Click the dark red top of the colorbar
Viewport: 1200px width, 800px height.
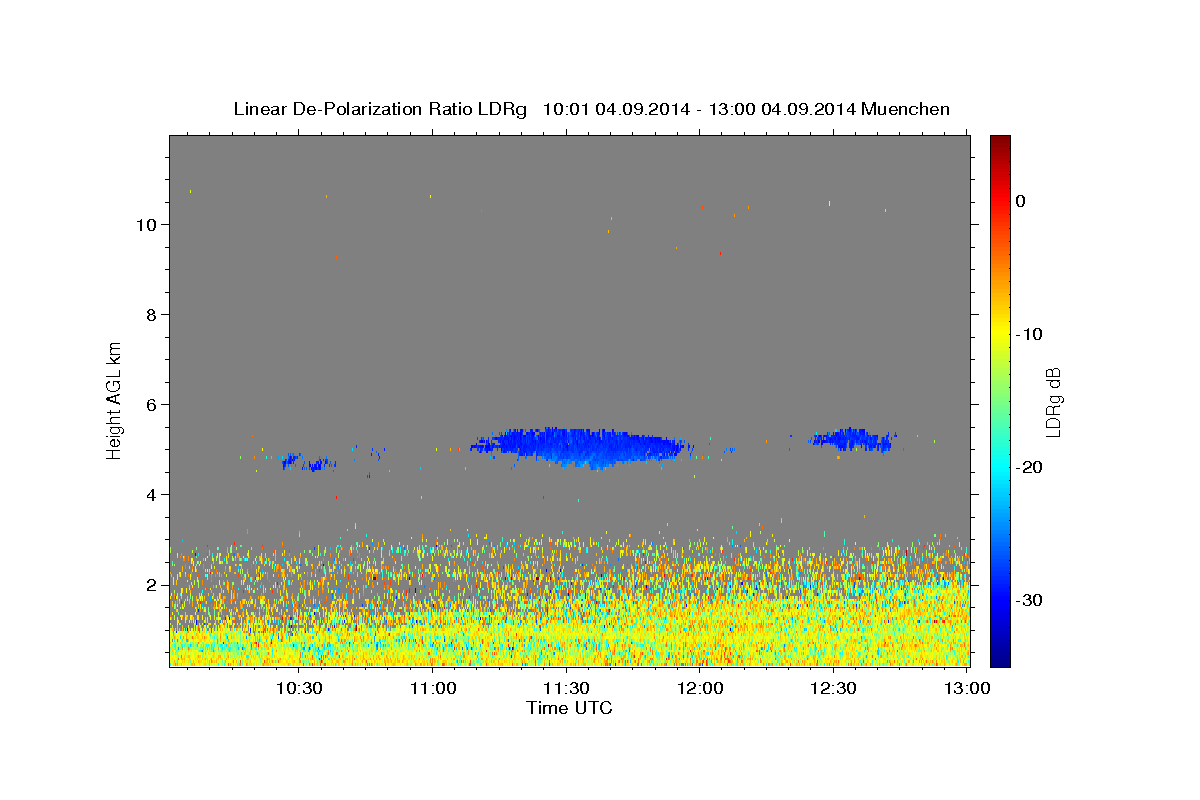pyautogui.click(x=1000, y=145)
